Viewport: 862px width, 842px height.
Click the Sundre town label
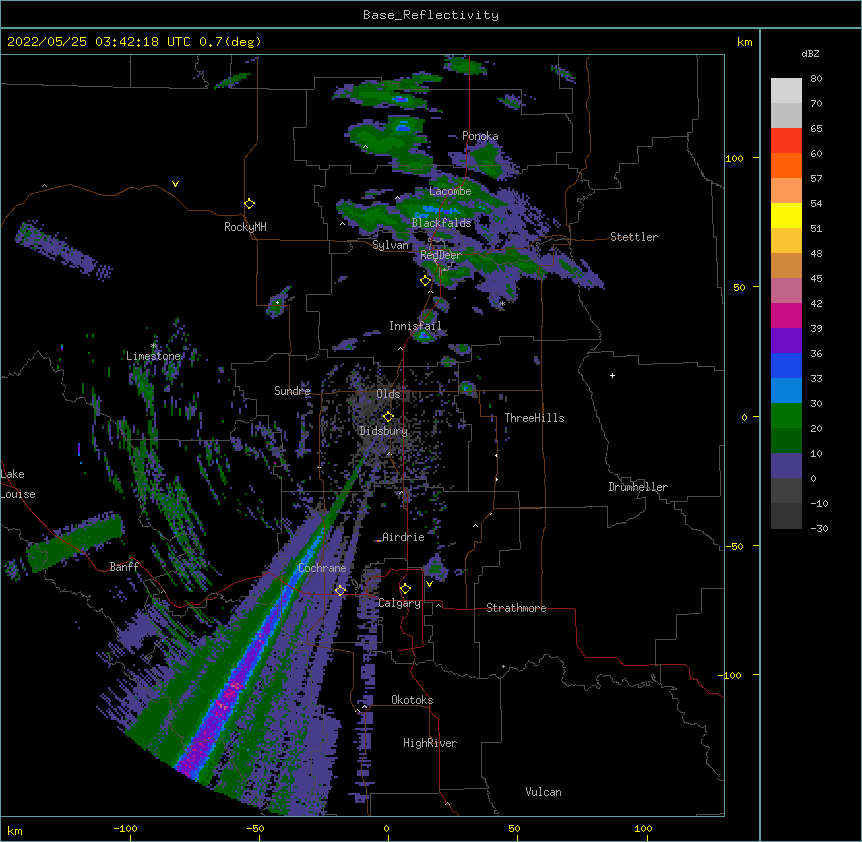[292, 391]
